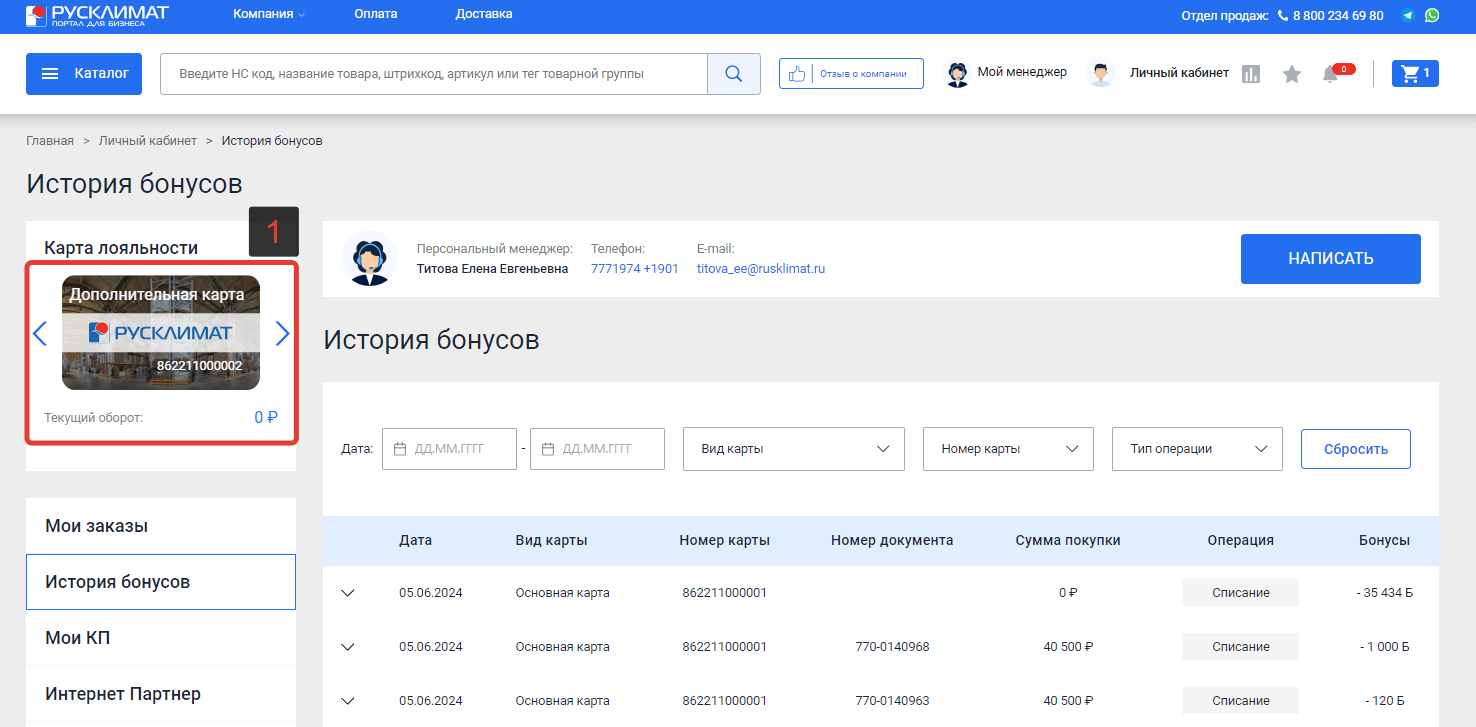Click email titova_ee@rusklimat.ru link
The image size is (1476, 727).
[x=761, y=269]
